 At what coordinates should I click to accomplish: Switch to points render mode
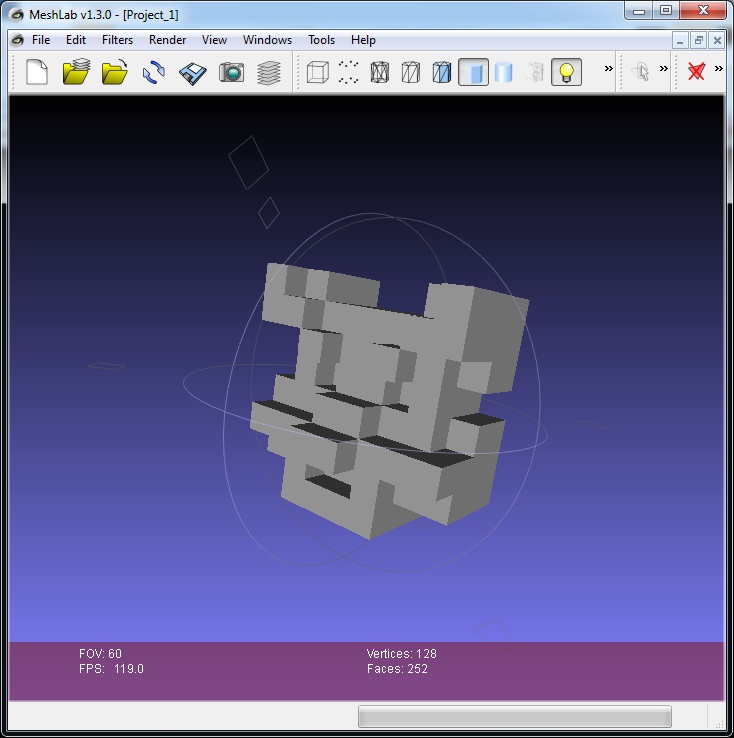tap(349, 72)
